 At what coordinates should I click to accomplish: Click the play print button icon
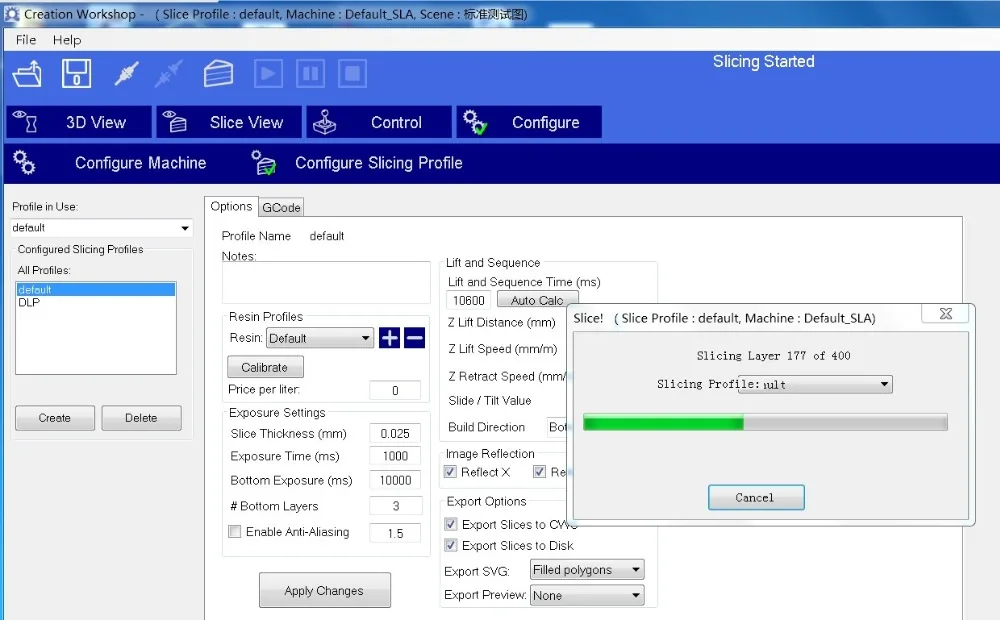[268, 73]
